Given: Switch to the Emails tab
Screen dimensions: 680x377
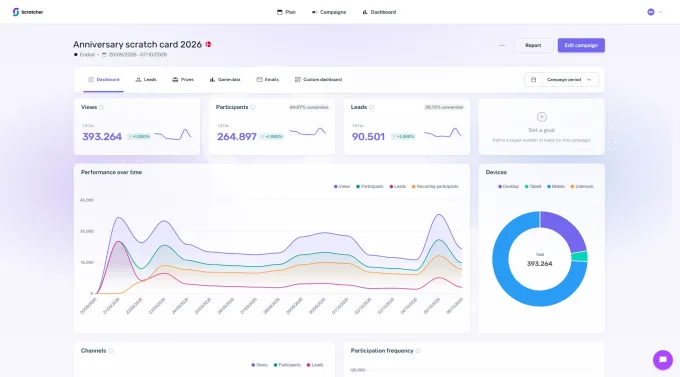Looking at the screenshot, I should [268, 79].
